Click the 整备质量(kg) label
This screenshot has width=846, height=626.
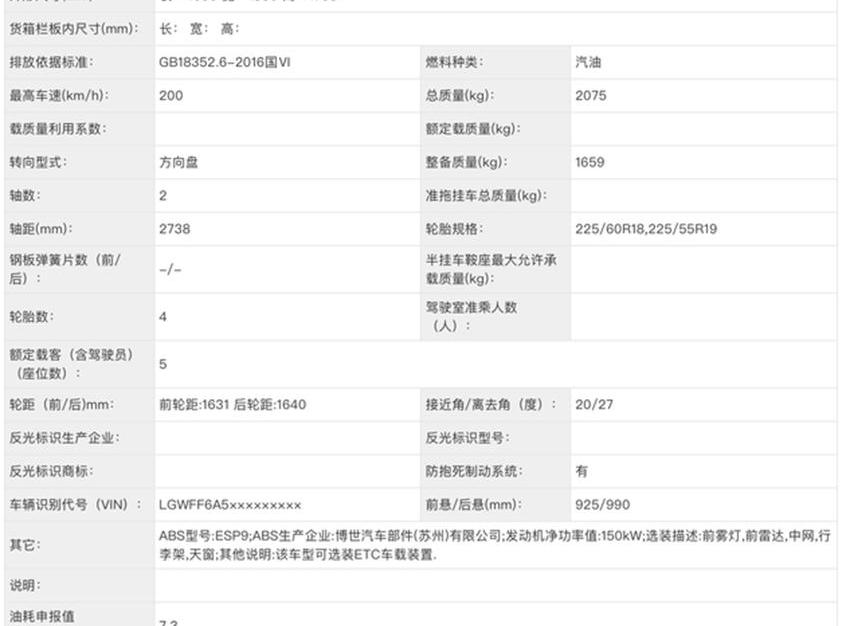click(x=466, y=162)
